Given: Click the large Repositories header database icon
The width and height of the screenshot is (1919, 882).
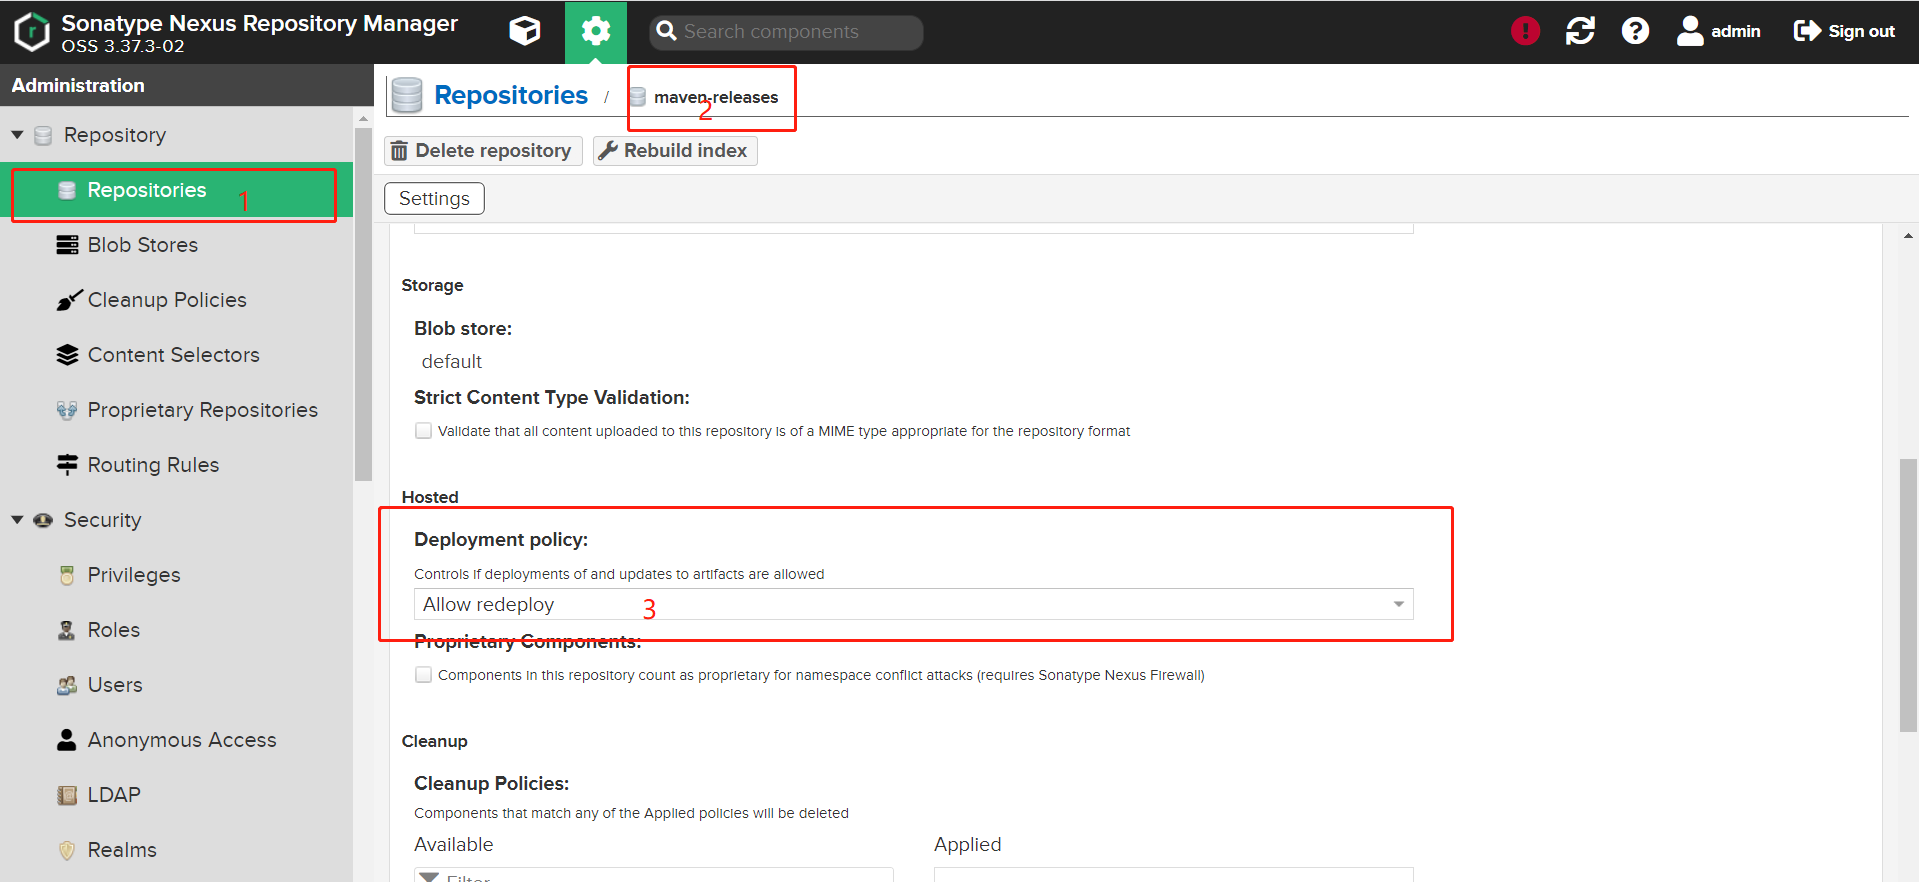Looking at the screenshot, I should point(407,95).
